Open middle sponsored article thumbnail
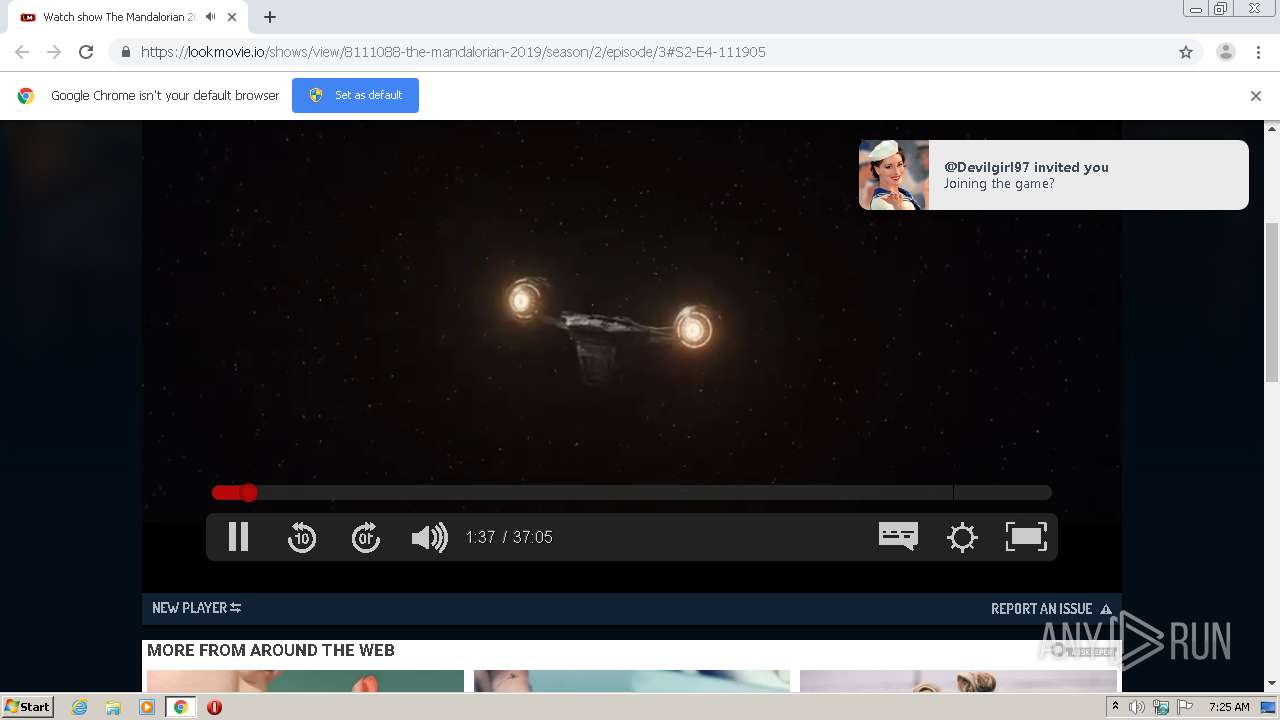The height and width of the screenshot is (720, 1280). (x=632, y=681)
